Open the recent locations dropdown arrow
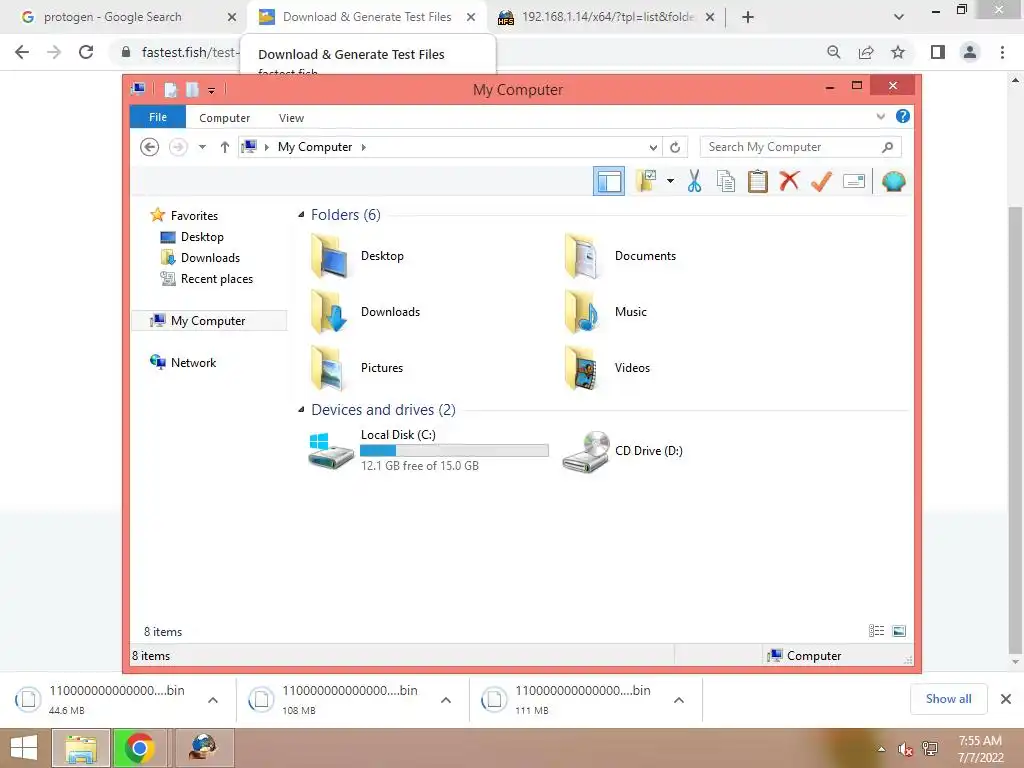This screenshot has width=1024, height=768. tap(202, 147)
